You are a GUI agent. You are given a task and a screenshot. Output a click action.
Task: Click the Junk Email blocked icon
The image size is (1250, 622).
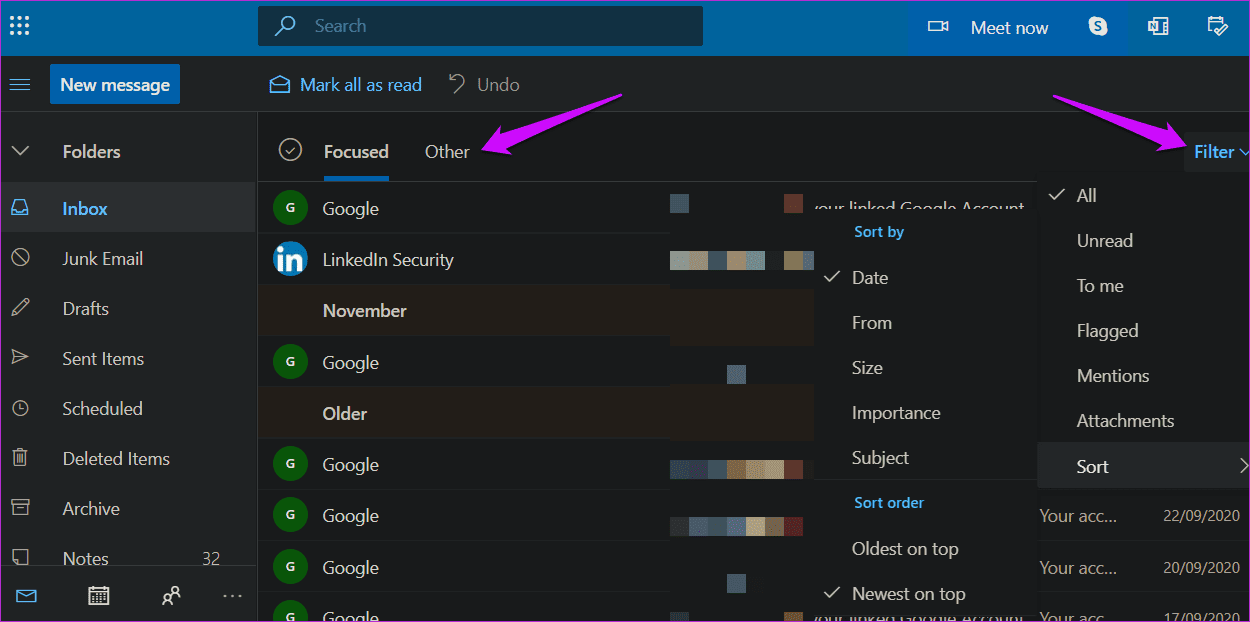pyautogui.click(x=20, y=258)
